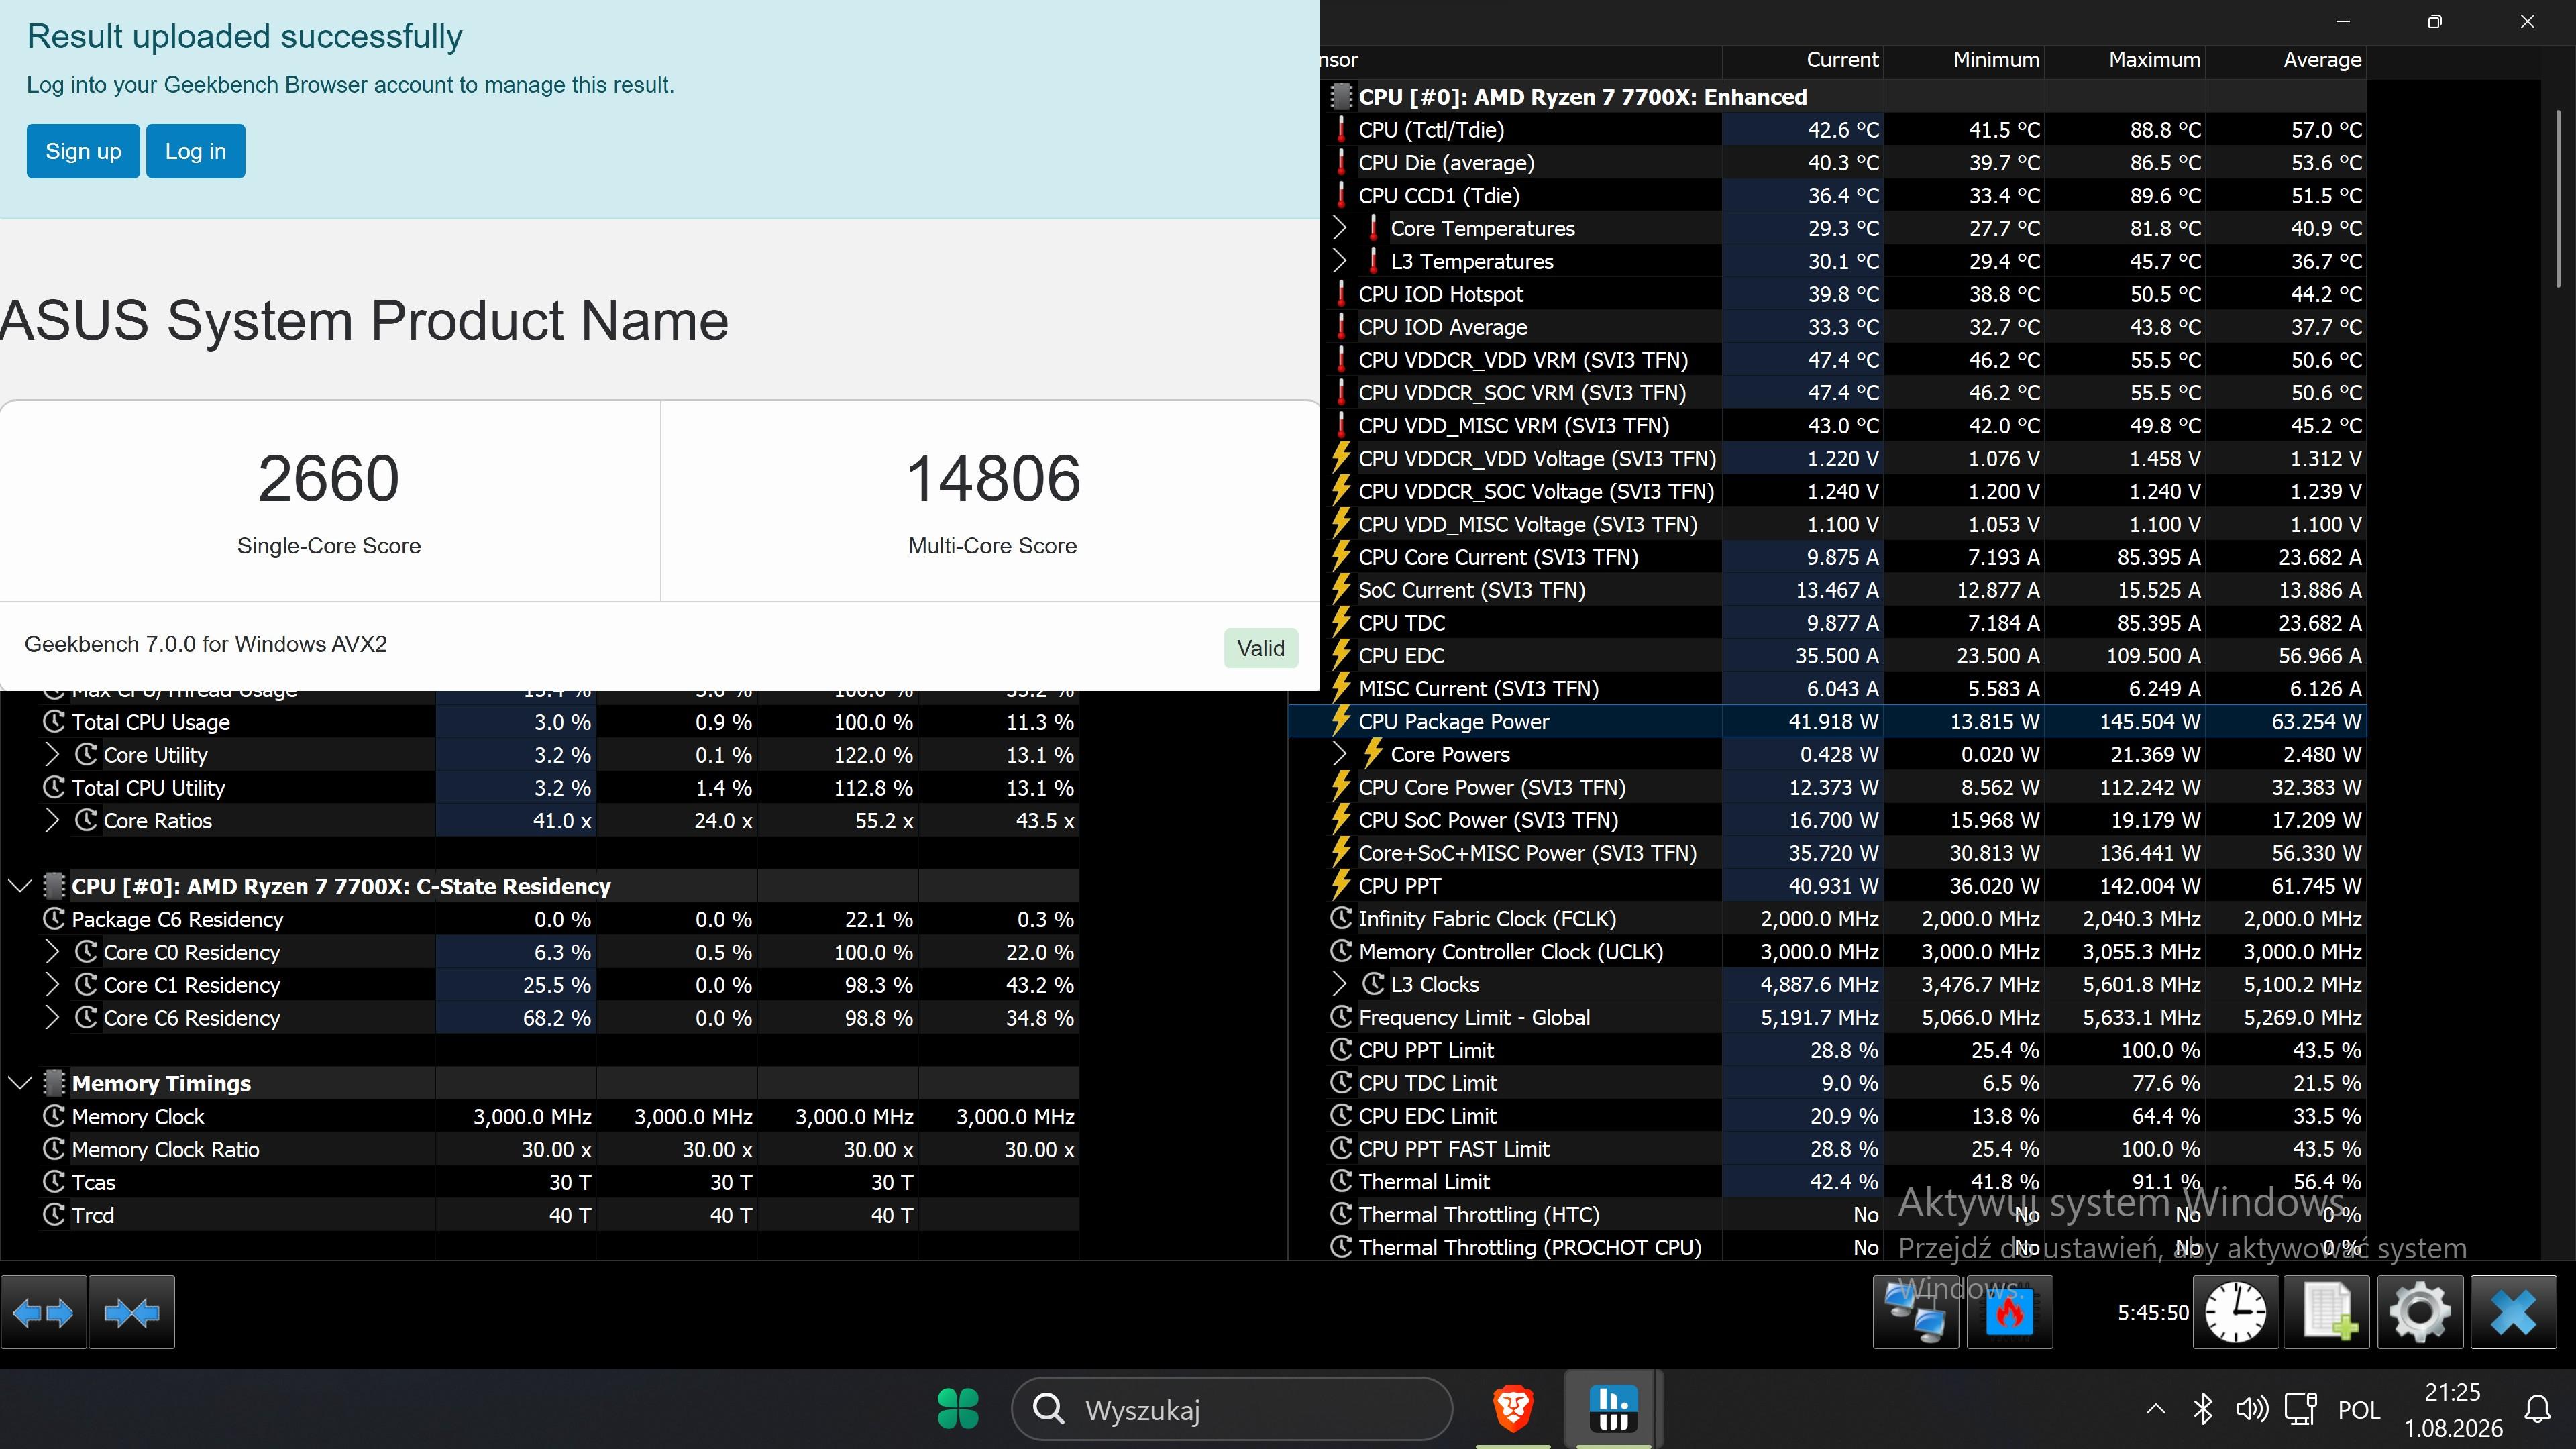Open the remote monitoring computers icon
Viewport: 2576px width, 1449px height.
pyautogui.click(x=1915, y=1312)
